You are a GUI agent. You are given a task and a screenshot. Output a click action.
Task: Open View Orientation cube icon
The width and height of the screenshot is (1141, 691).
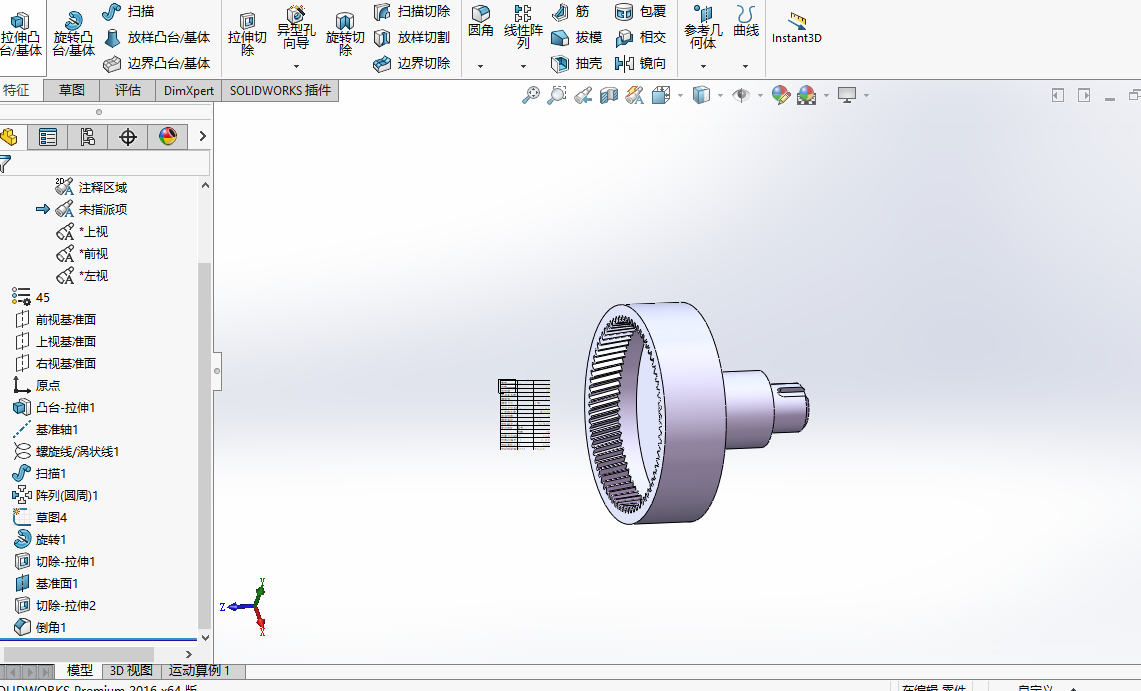(661, 95)
